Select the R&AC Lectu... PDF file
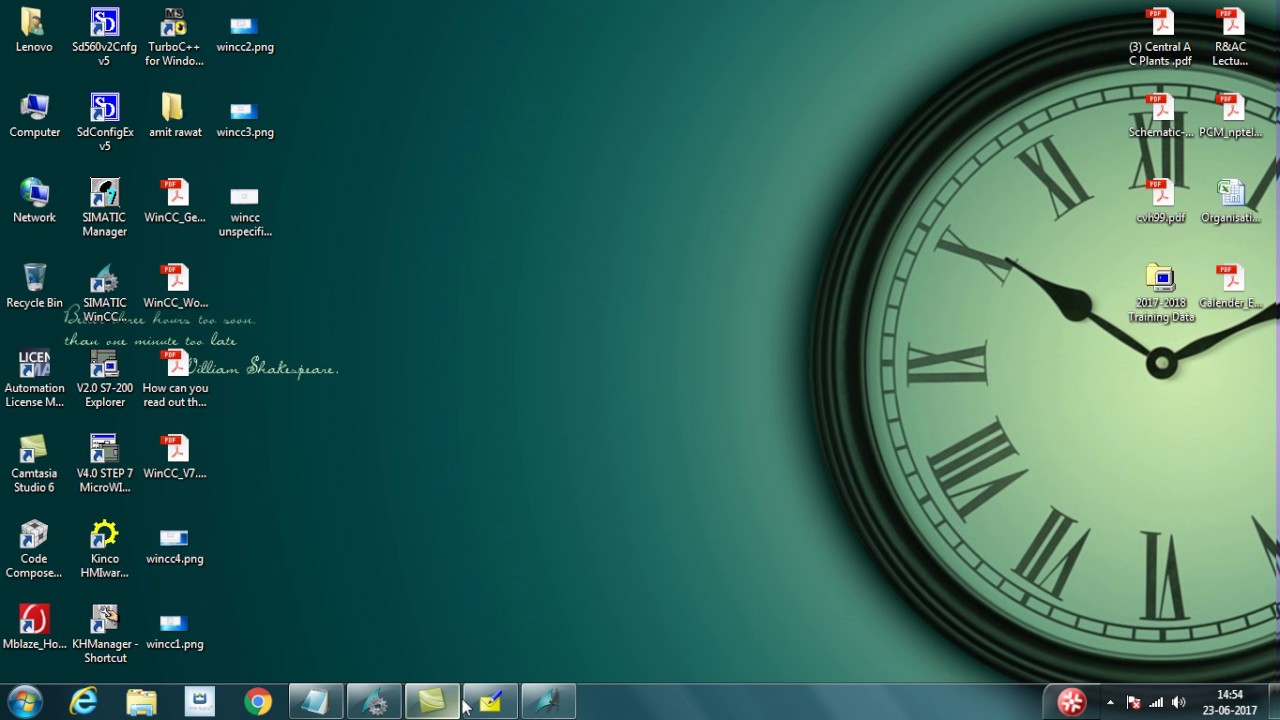The height and width of the screenshot is (720, 1280). 1230,37
